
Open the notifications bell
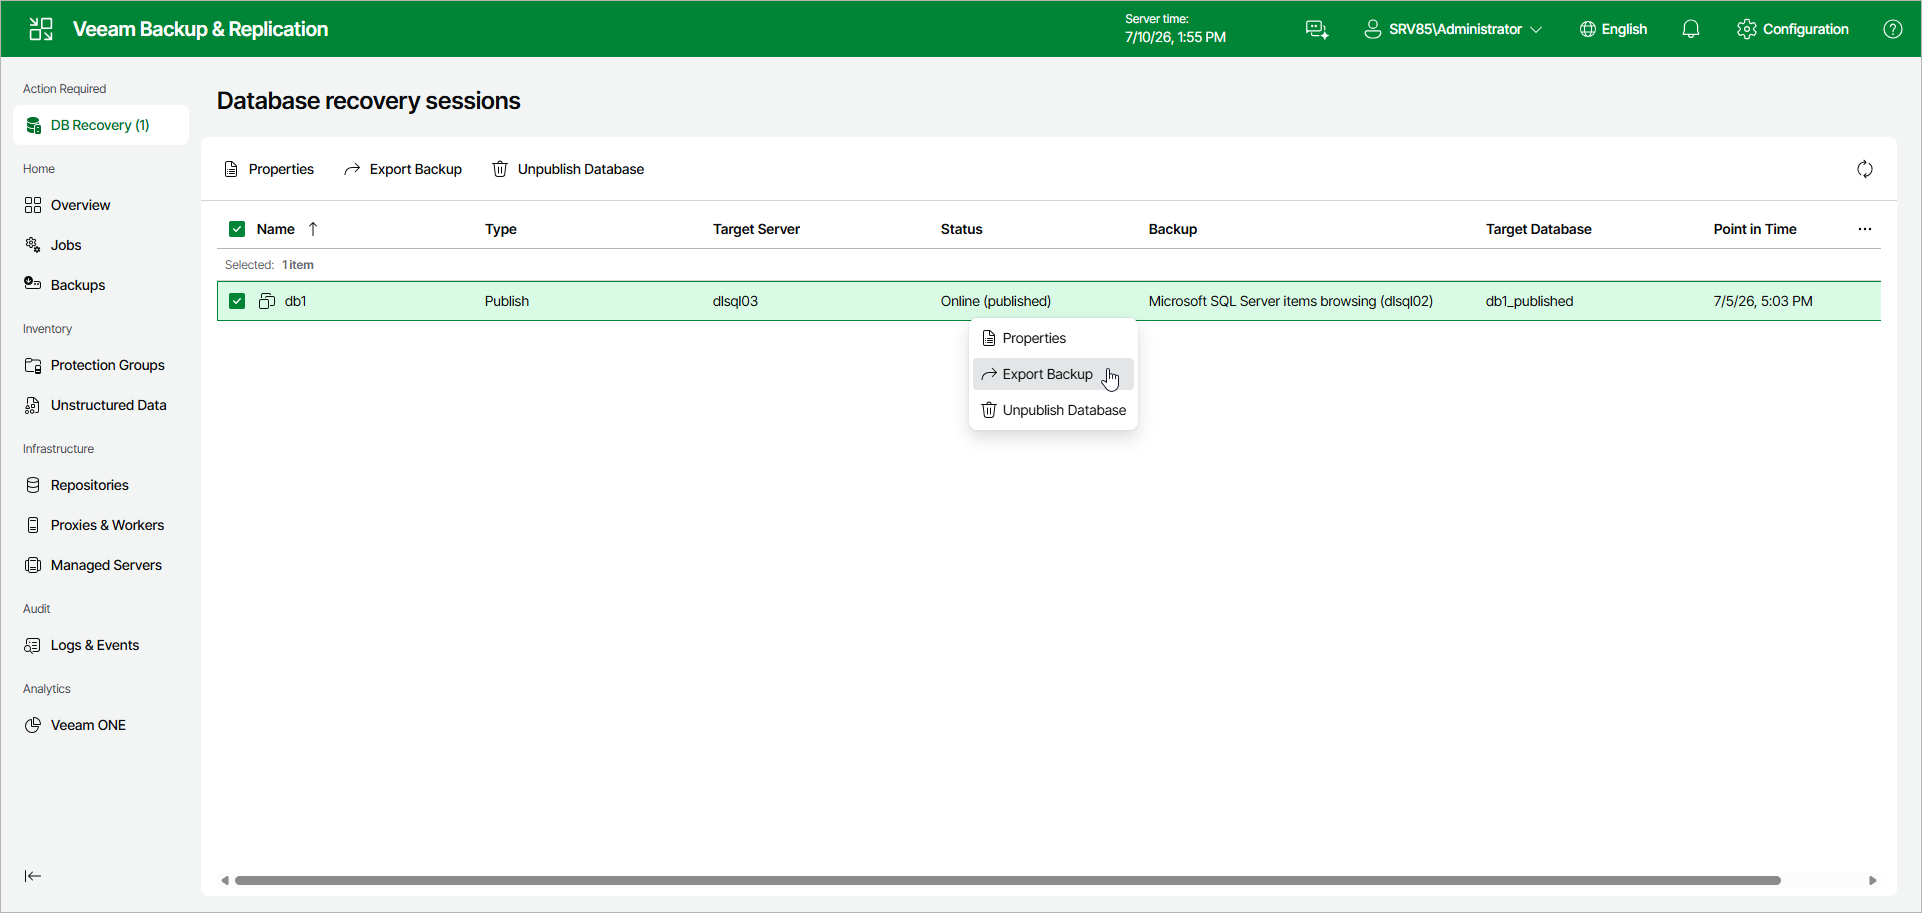(x=1691, y=29)
